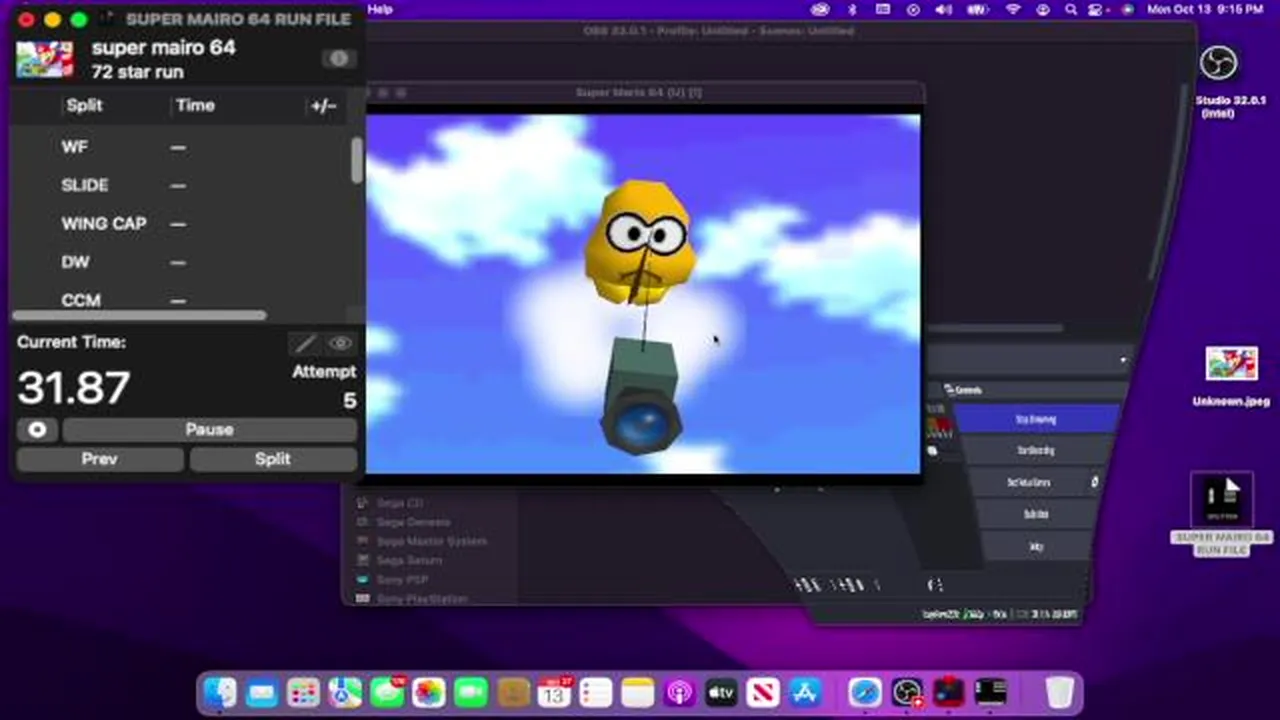Click the Prev button in the timer

99,459
